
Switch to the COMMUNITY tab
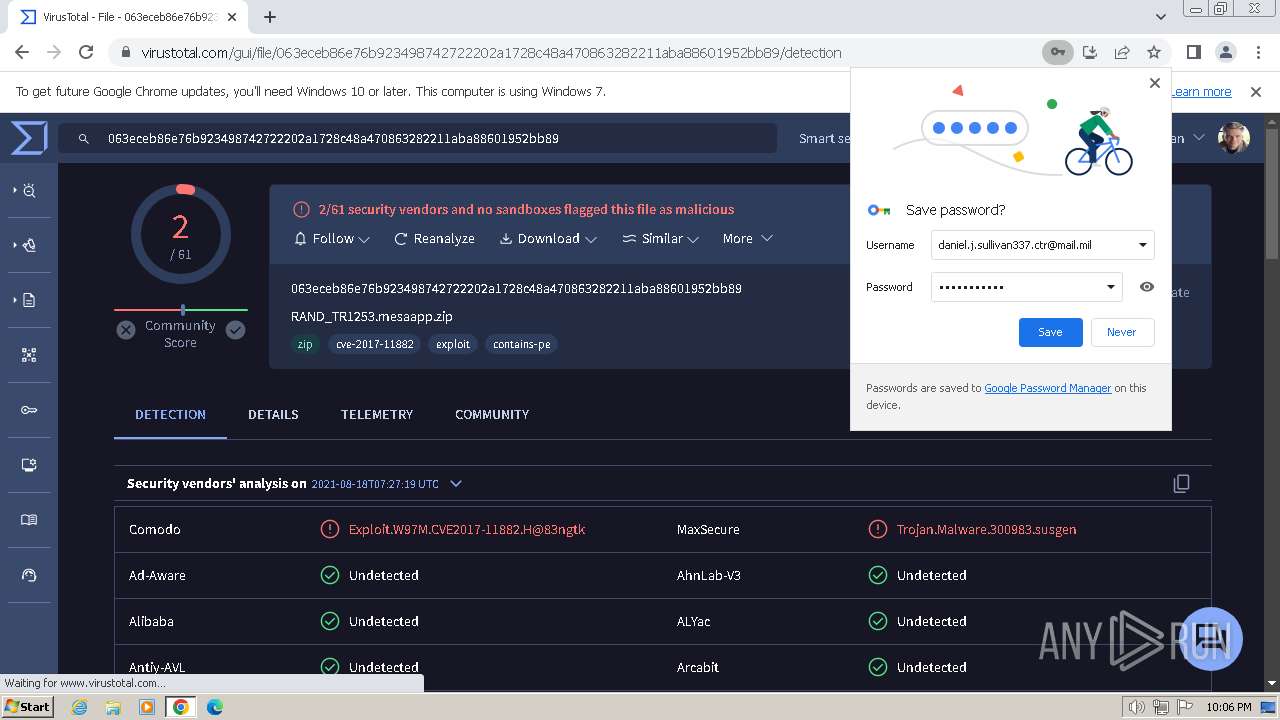[492, 414]
